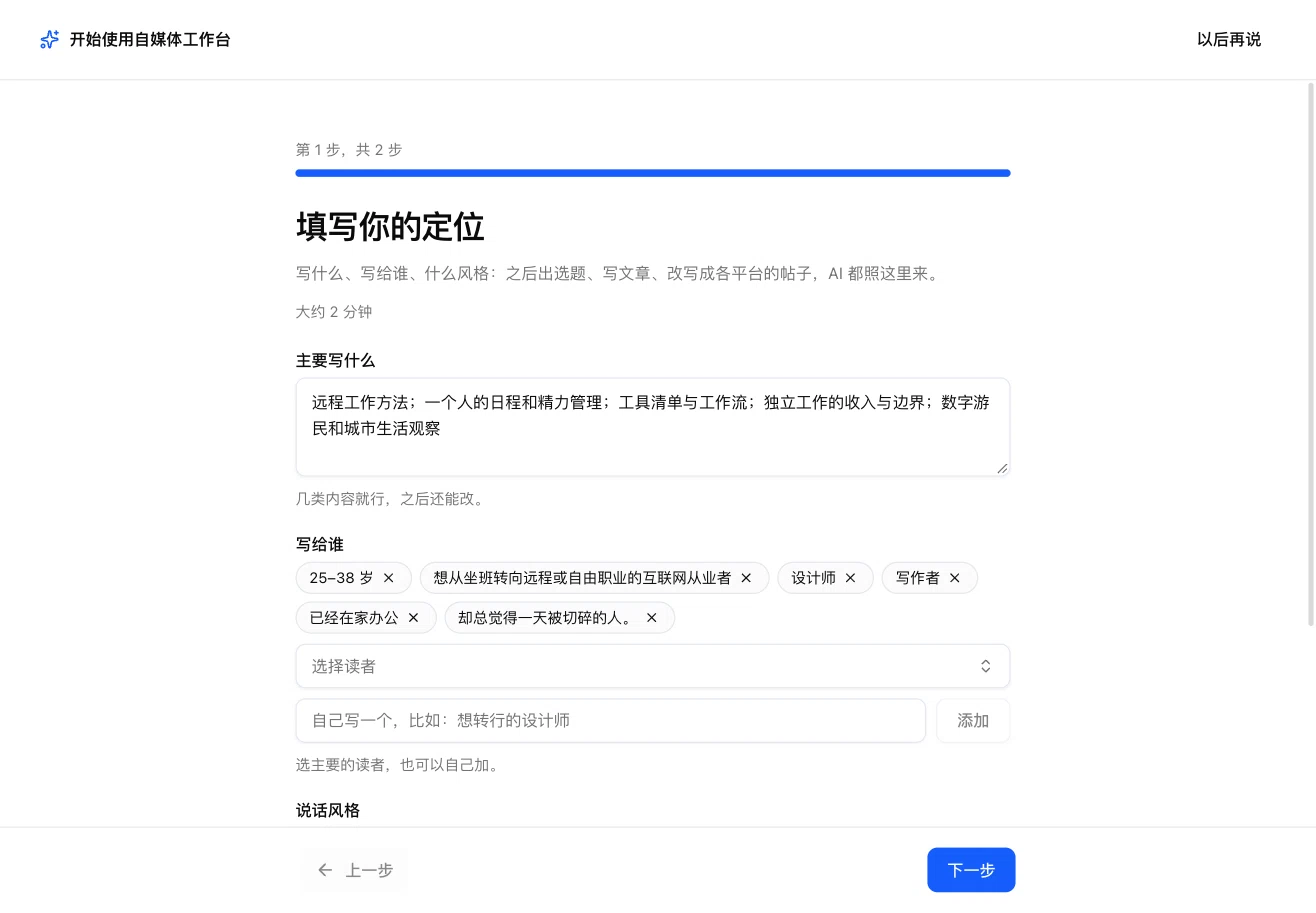This screenshot has height=913, width=1316.
Task: Remove the "却总觉得一天被切碎的人。" tag
Action: coord(652,618)
